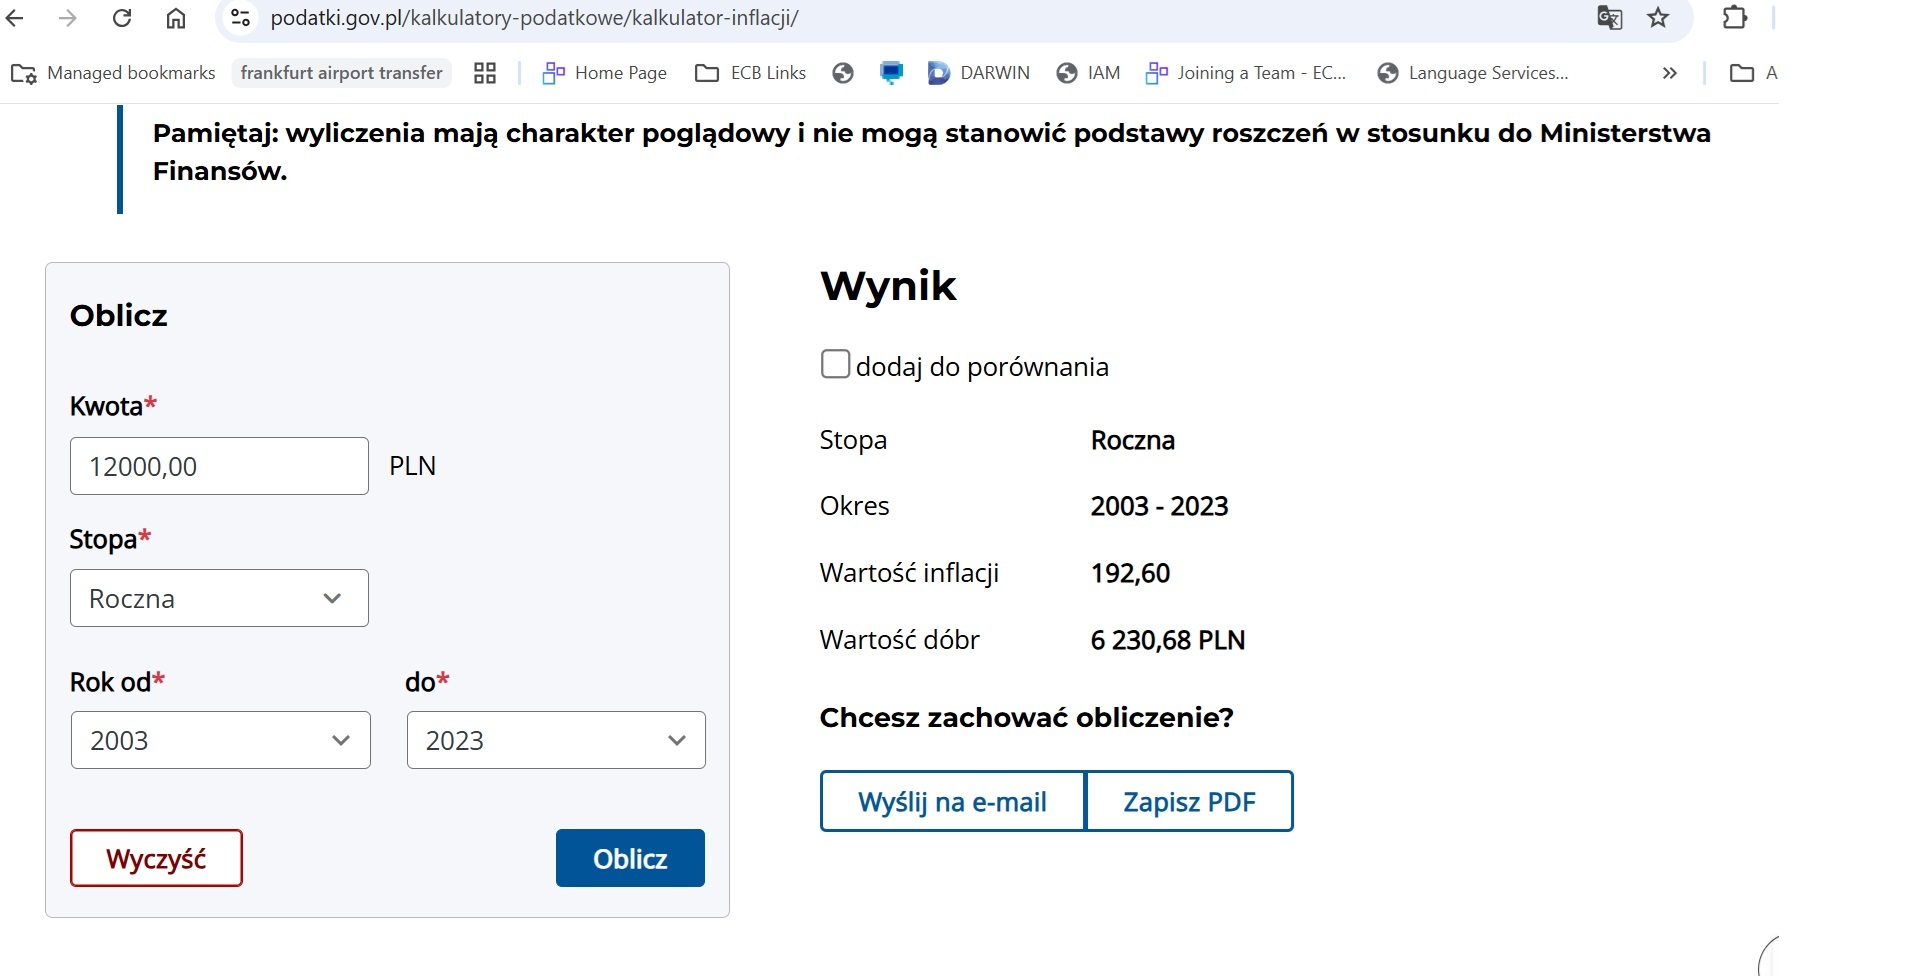This screenshot has width=1916, height=976.
Task: Open the Managed bookmarks folder
Action: tap(113, 73)
